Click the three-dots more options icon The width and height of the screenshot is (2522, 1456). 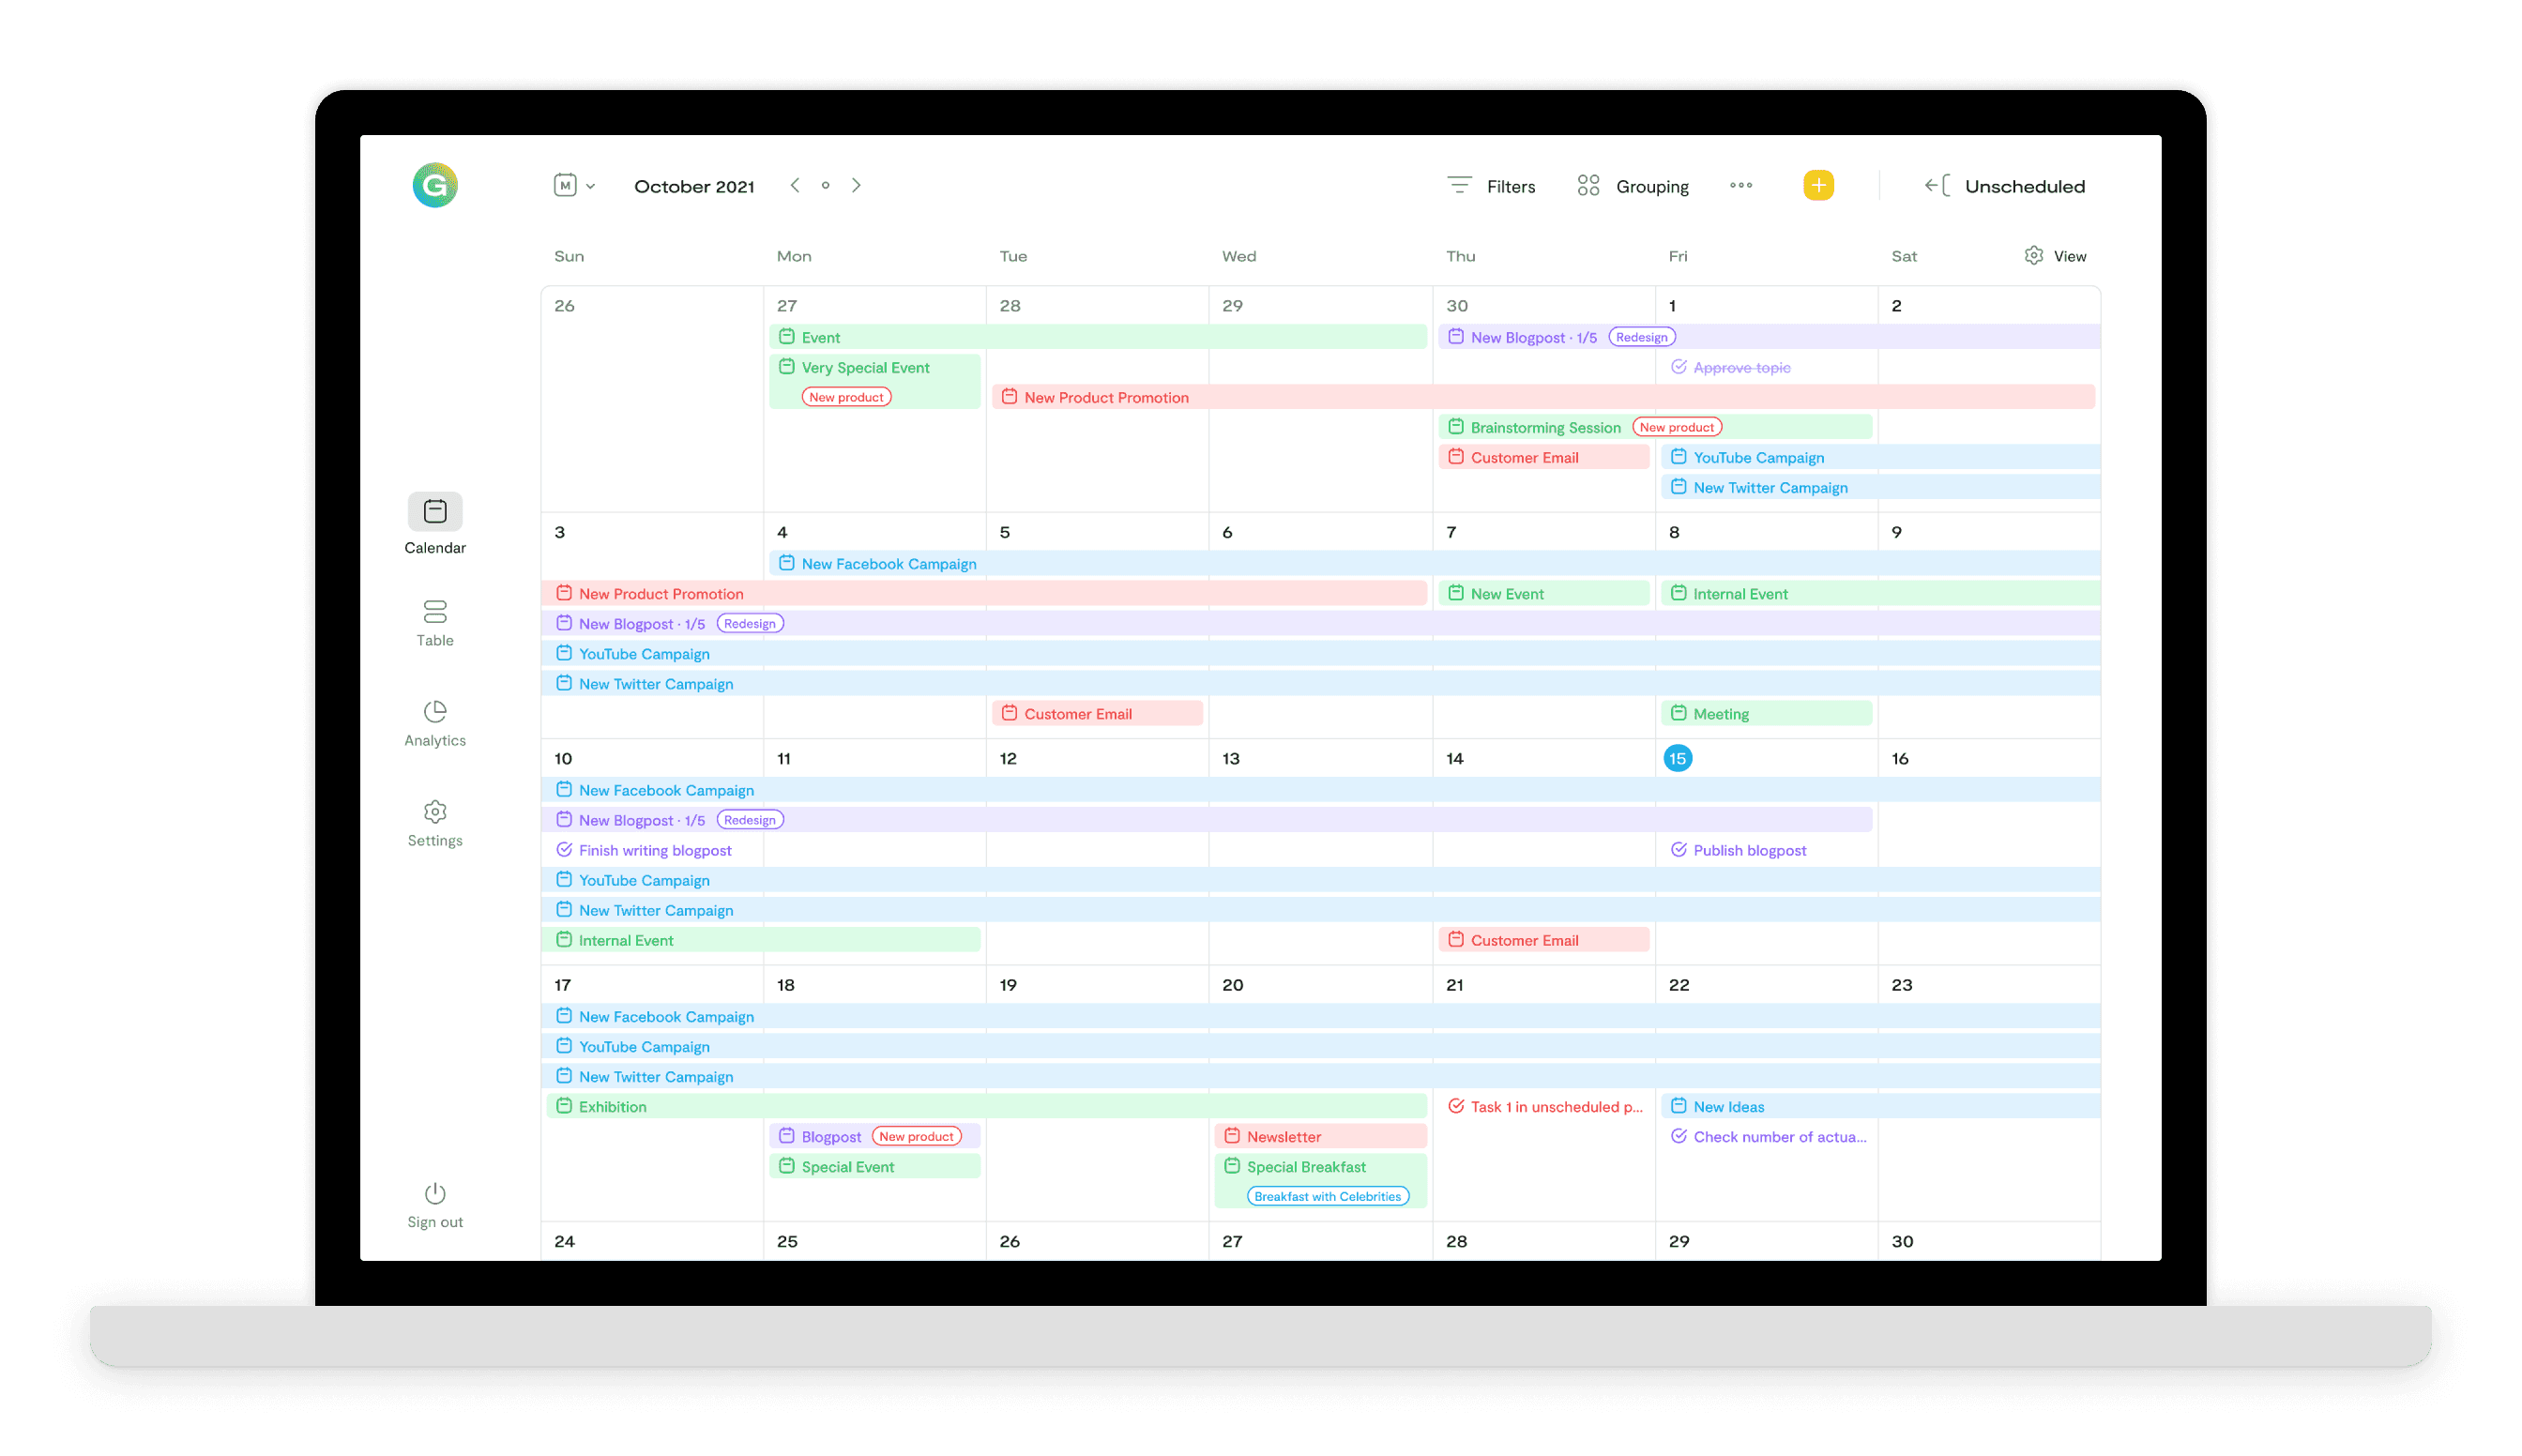coord(1741,185)
